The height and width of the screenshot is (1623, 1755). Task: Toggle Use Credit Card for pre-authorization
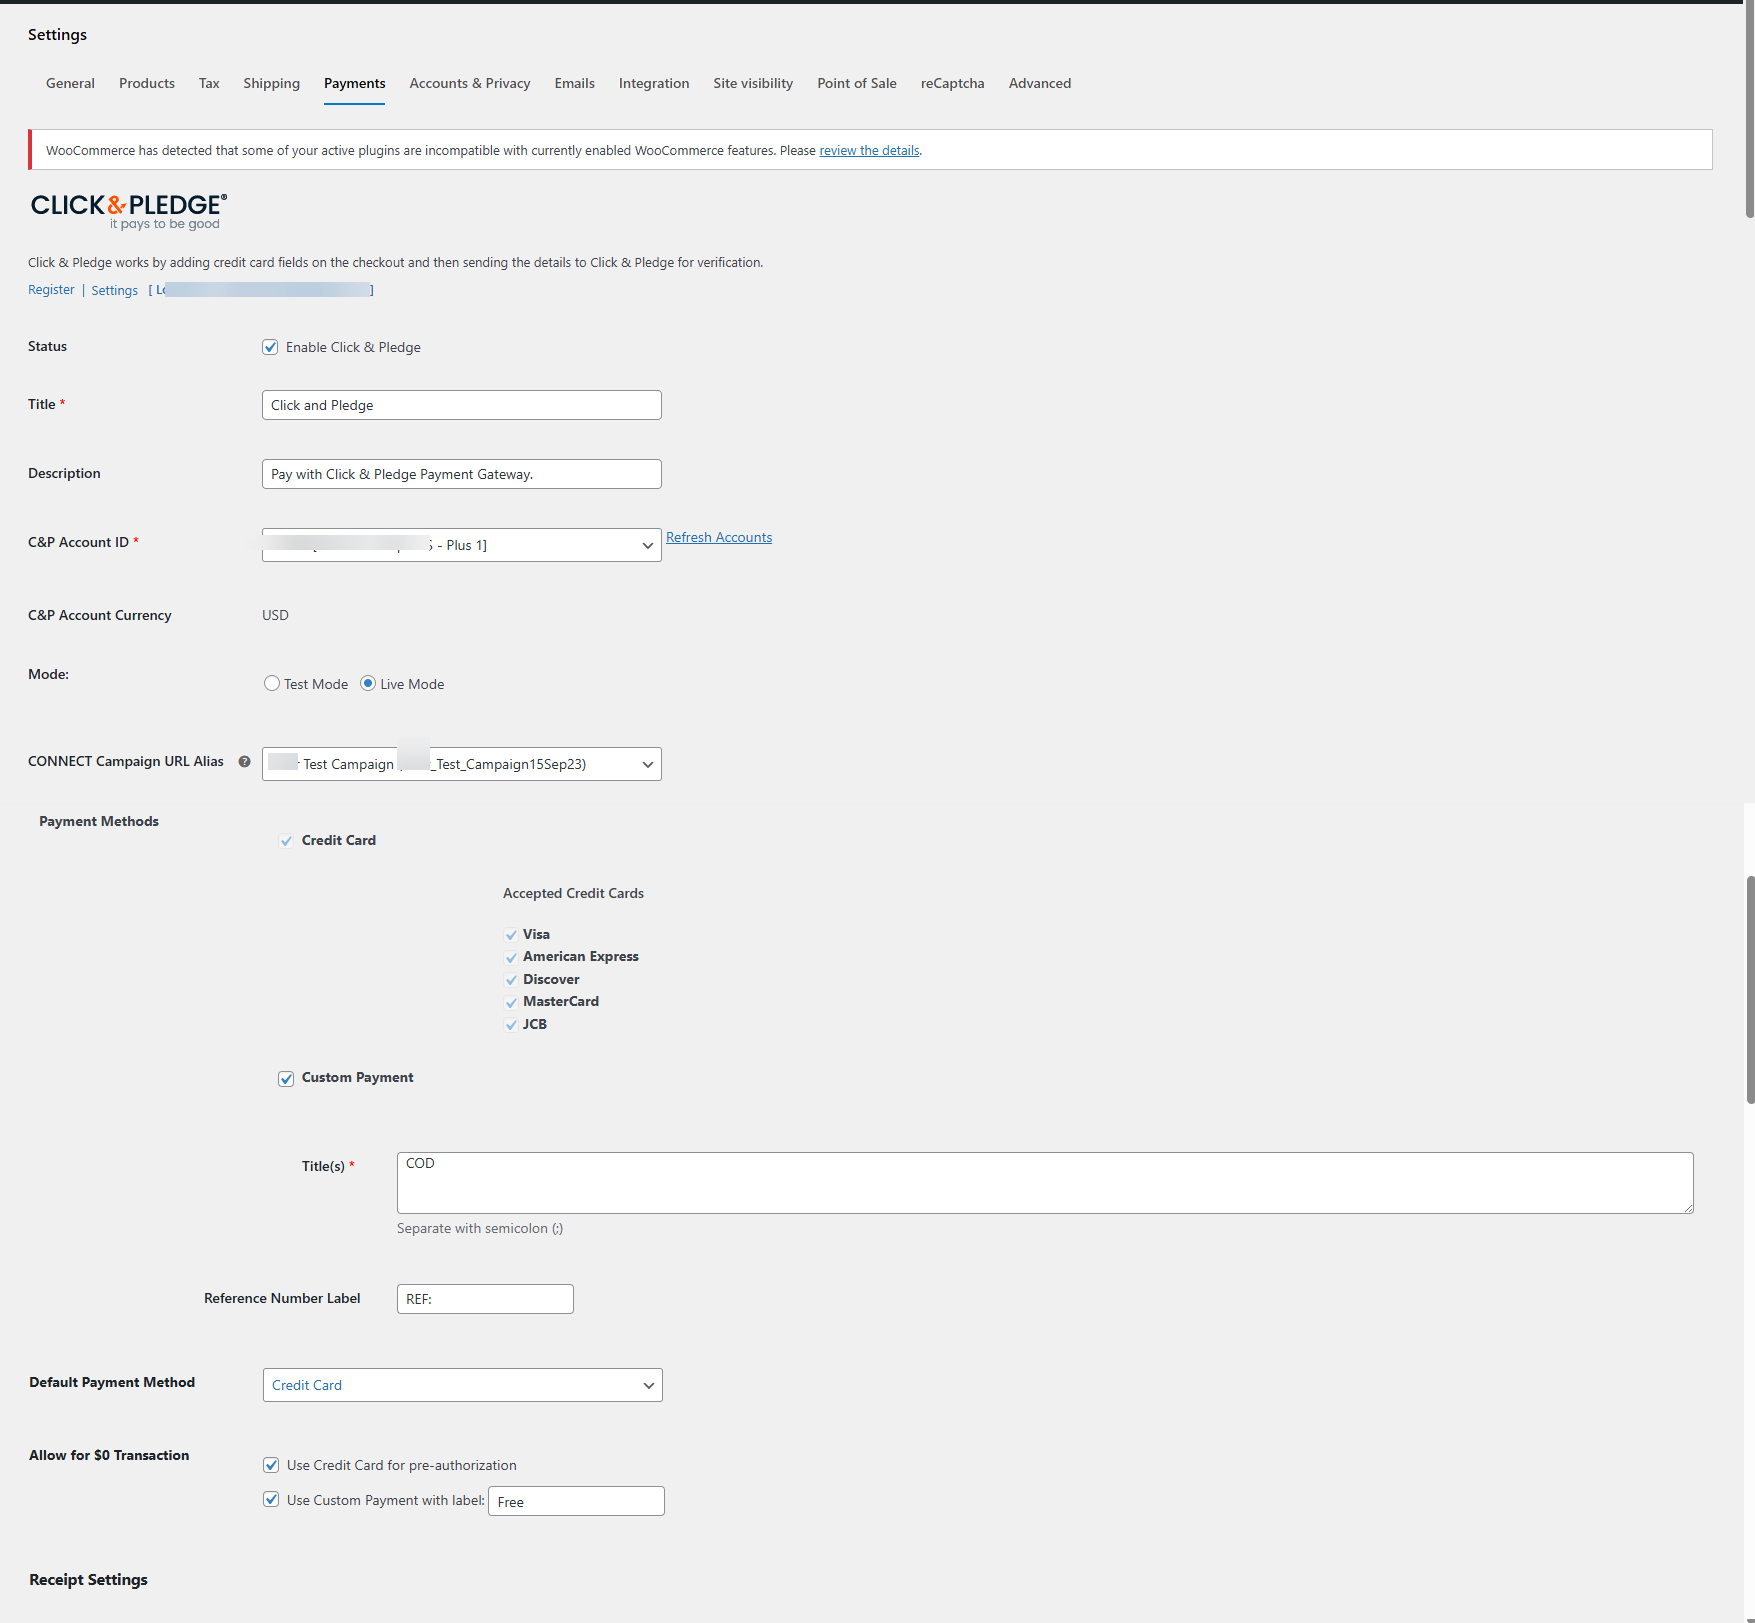pos(271,1465)
